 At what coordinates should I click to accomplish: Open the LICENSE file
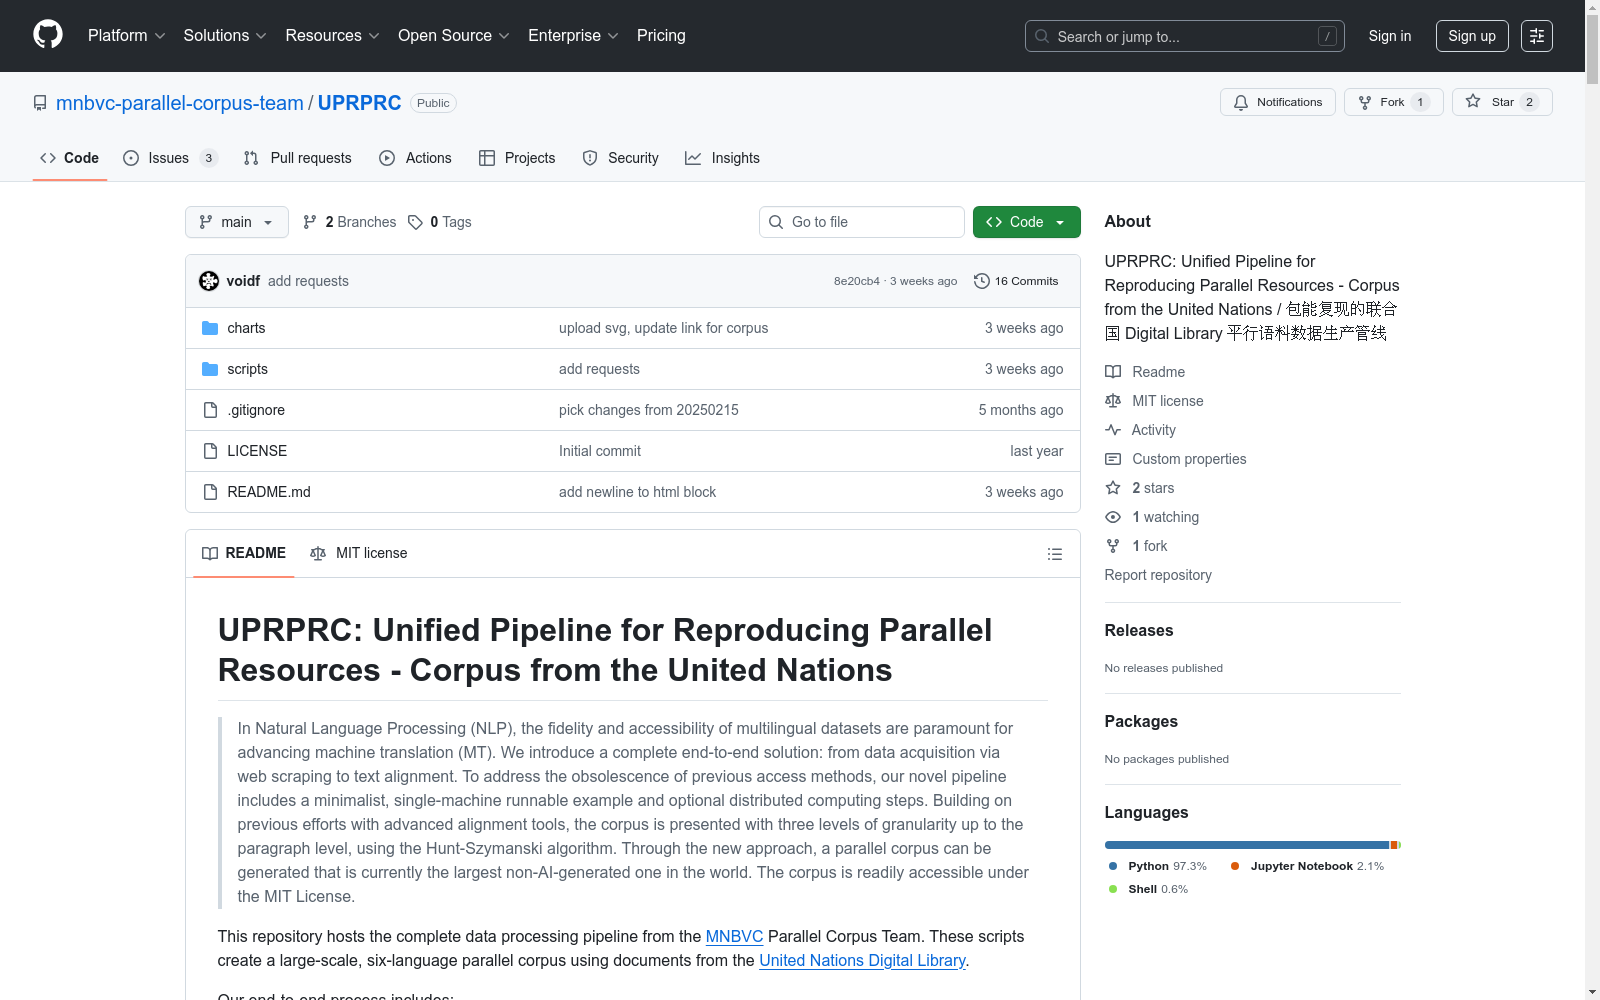(257, 451)
